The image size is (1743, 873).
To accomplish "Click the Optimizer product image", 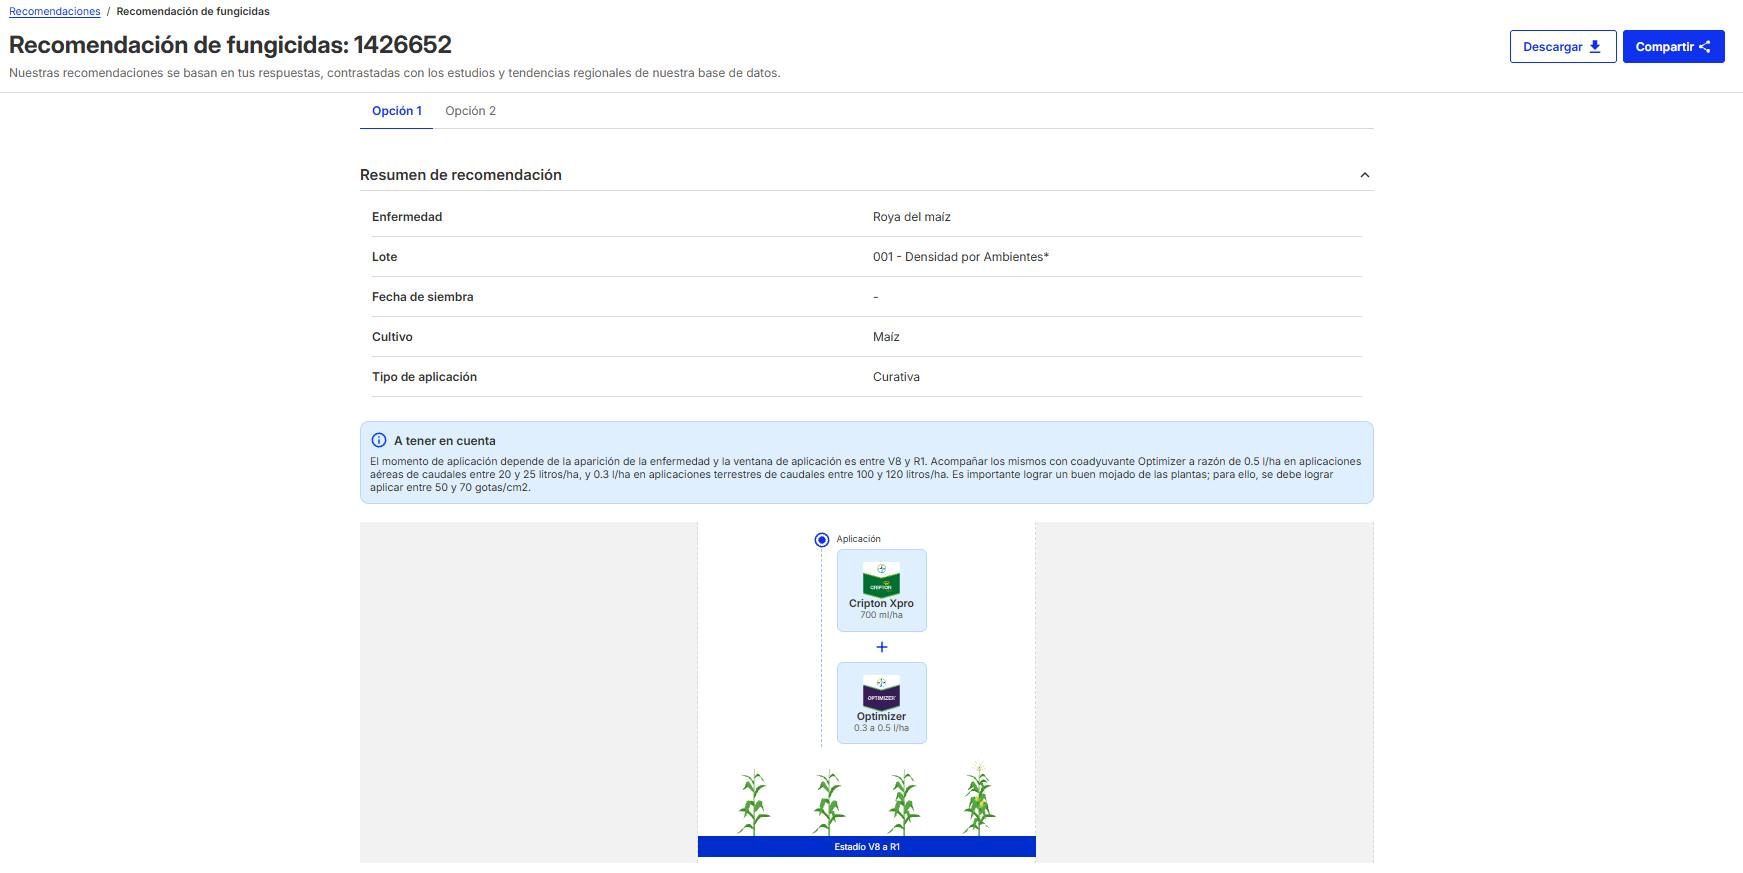I will pyautogui.click(x=881, y=692).
